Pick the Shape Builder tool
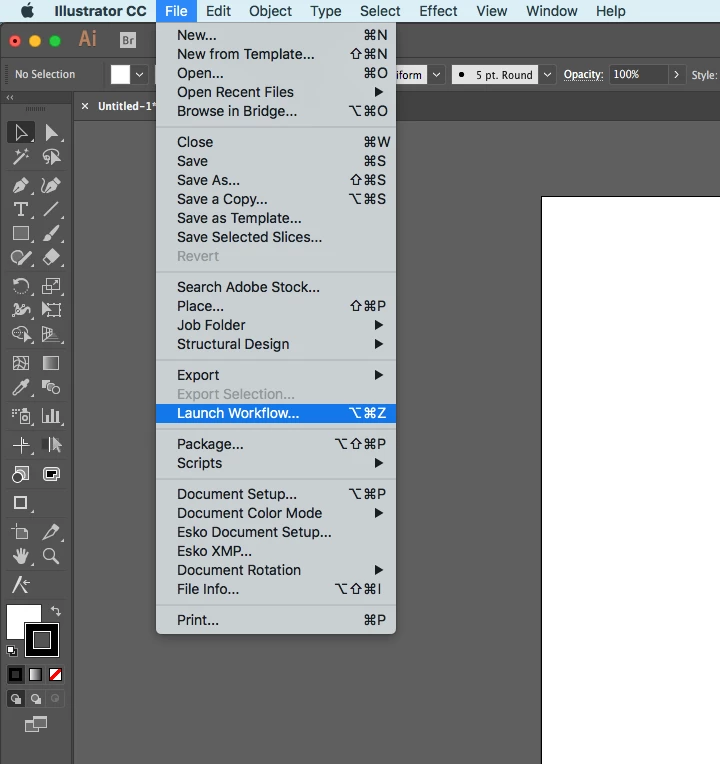This screenshot has height=764, width=720. click(x=21, y=334)
